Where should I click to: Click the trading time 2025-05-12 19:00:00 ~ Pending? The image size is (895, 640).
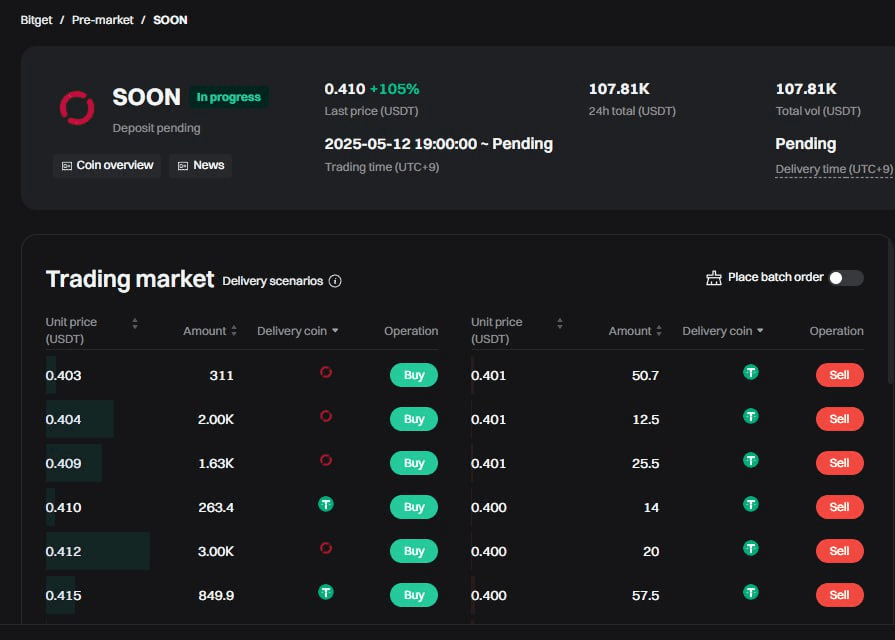coord(438,144)
